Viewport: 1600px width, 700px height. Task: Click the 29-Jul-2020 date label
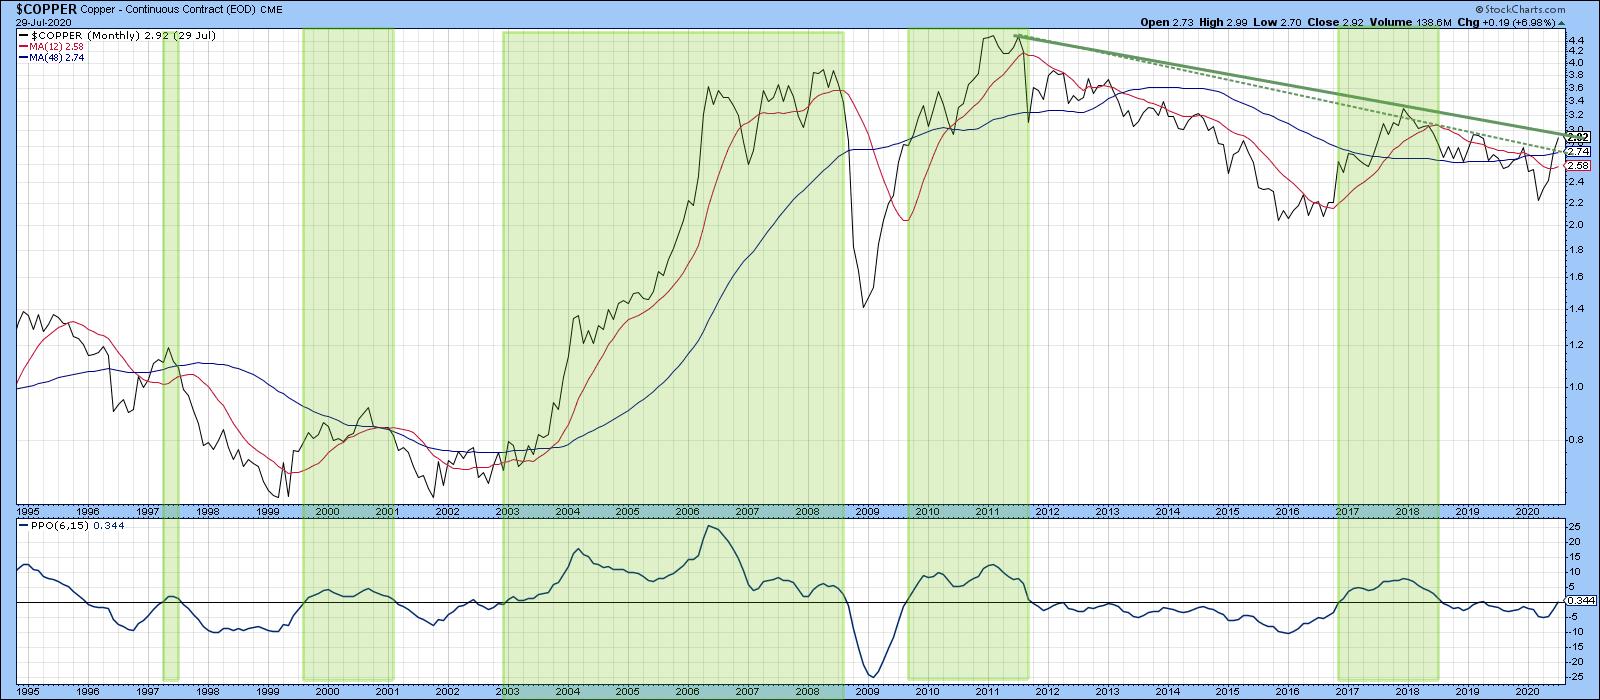[x=43, y=21]
